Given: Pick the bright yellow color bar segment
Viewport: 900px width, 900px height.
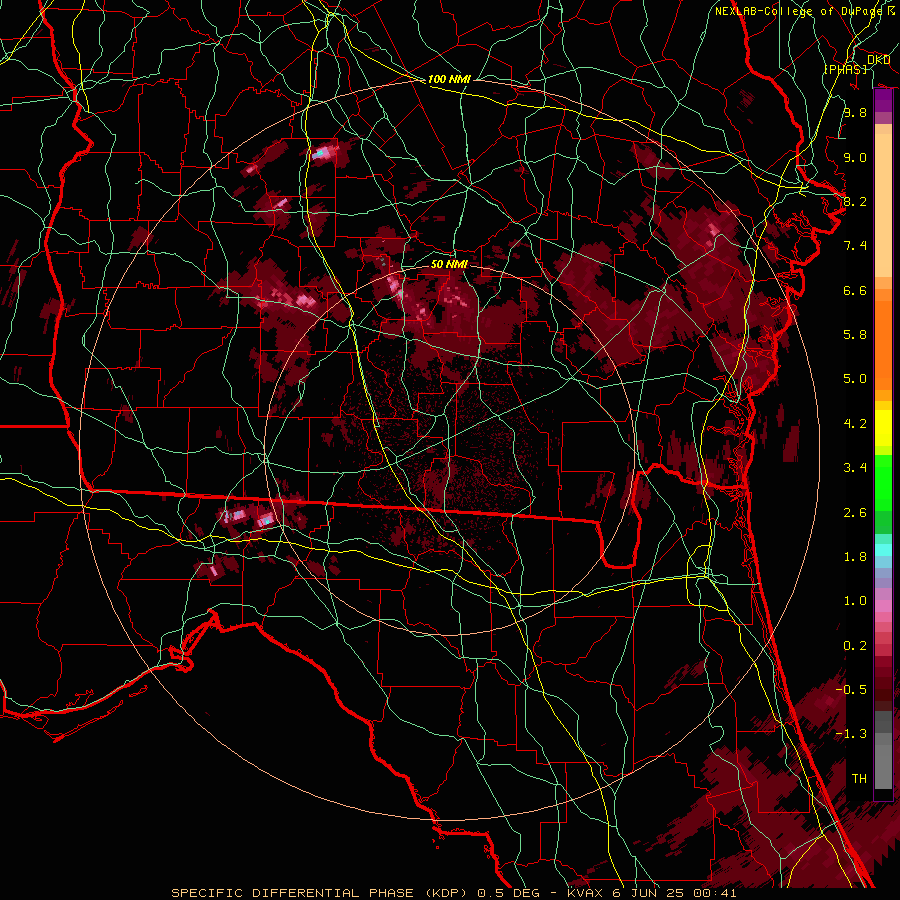Looking at the screenshot, I should coord(883,428).
